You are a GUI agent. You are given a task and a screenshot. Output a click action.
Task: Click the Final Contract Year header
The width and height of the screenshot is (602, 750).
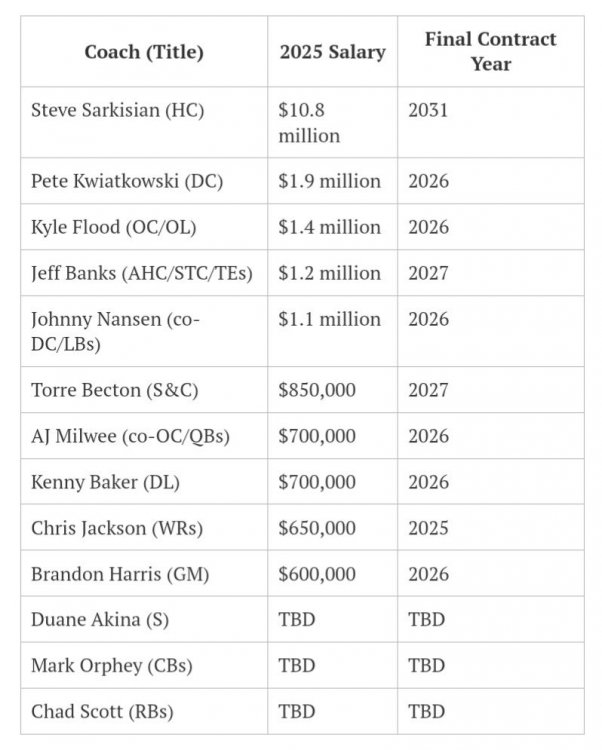(489, 52)
